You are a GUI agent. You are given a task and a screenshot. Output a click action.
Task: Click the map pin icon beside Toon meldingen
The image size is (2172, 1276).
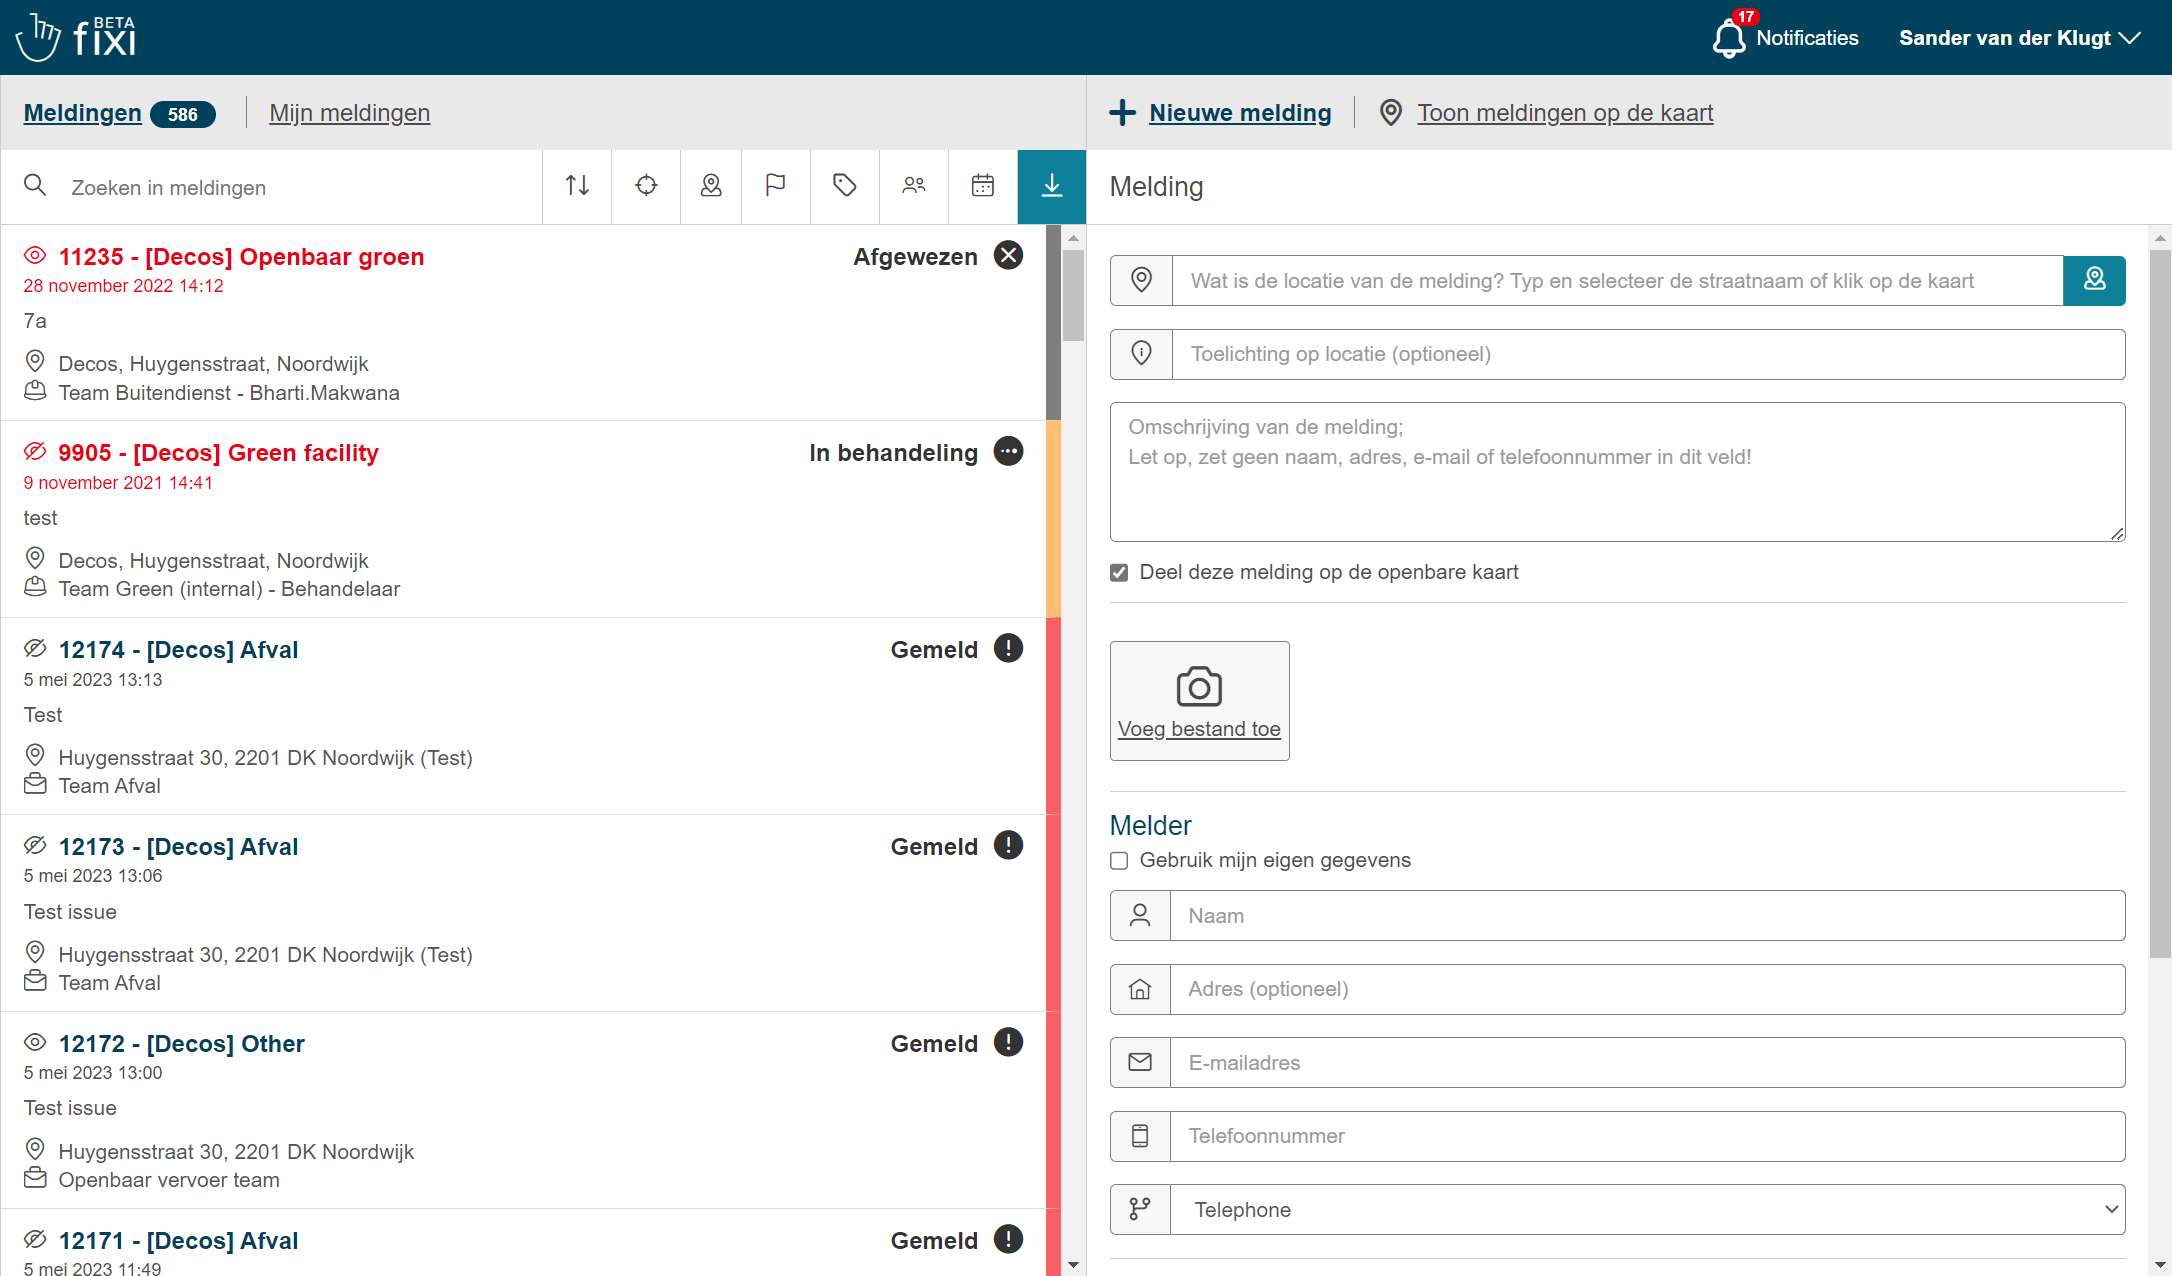(x=1391, y=113)
